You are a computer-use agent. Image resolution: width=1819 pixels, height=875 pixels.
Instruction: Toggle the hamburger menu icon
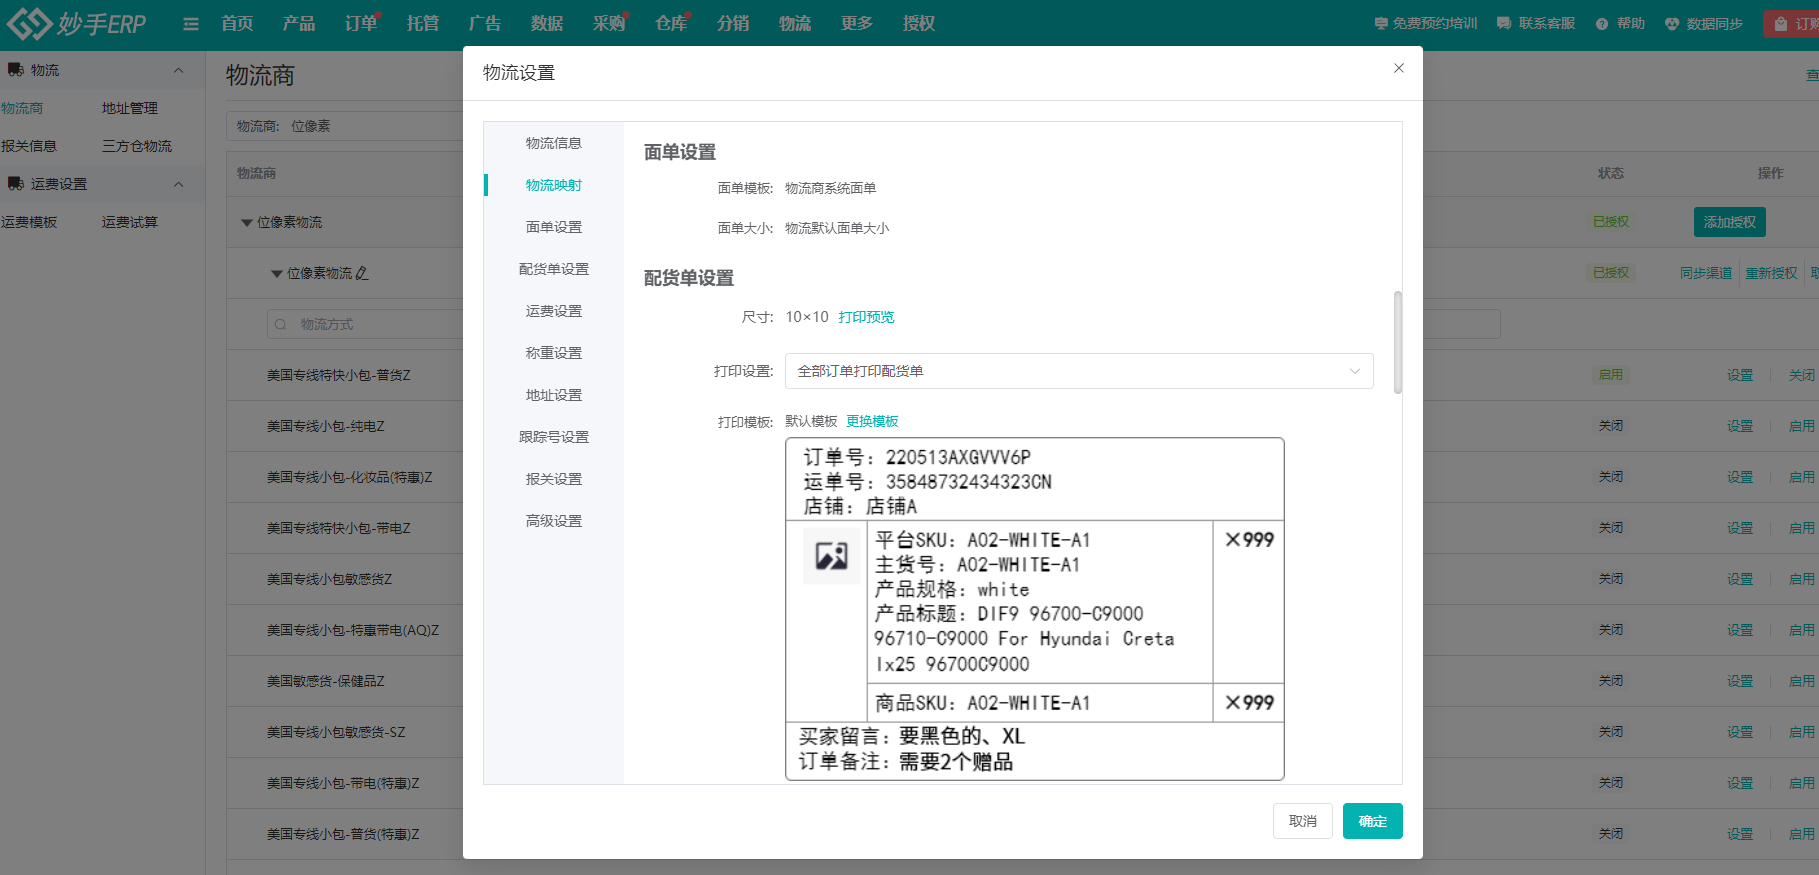pos(191,24)
